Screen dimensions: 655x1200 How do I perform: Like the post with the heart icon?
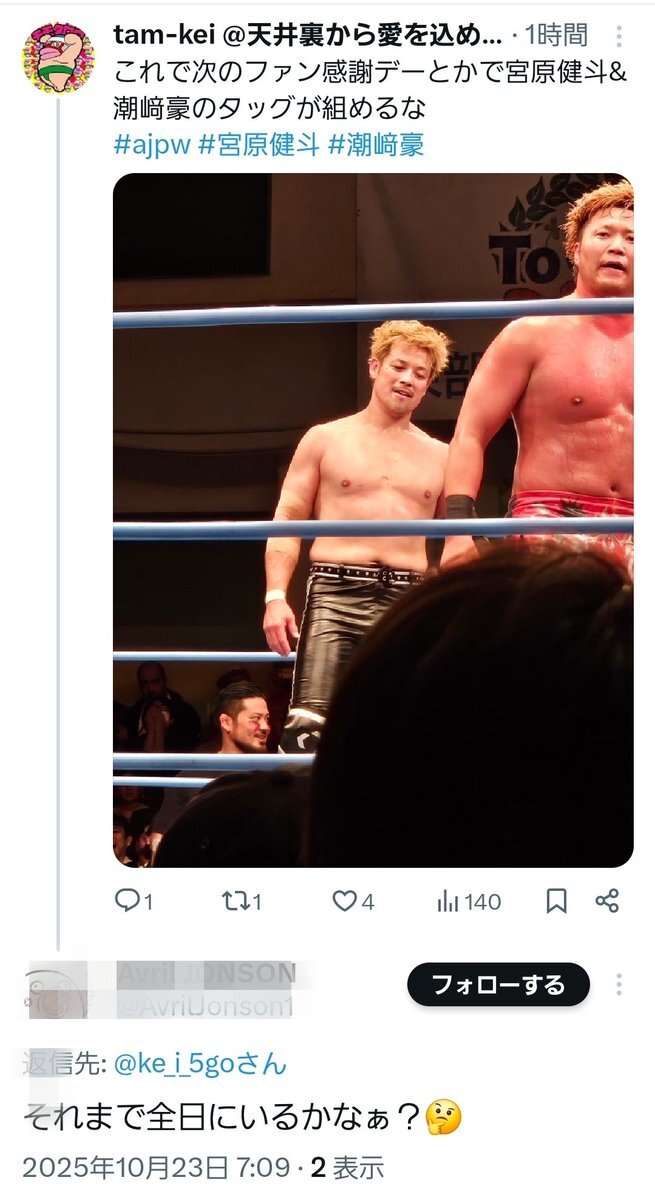click(x=345, y=901)
